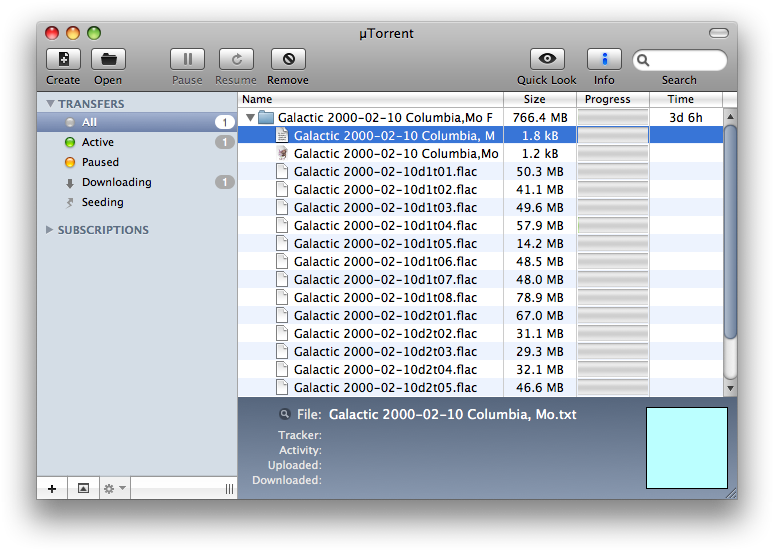The height and width of the screenshot is (550, 773).
Task: Click the Open torrent folder icon
Action: tap(108, 59)
